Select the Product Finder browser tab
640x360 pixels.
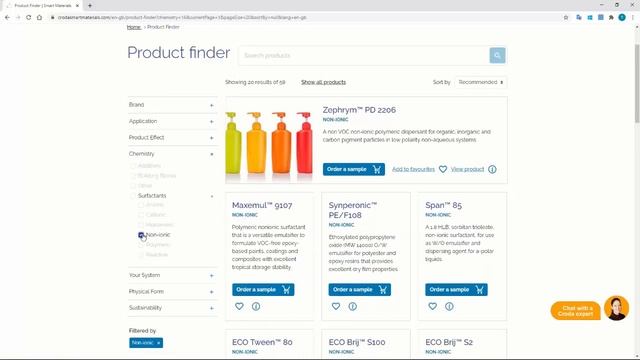point(42,6)
